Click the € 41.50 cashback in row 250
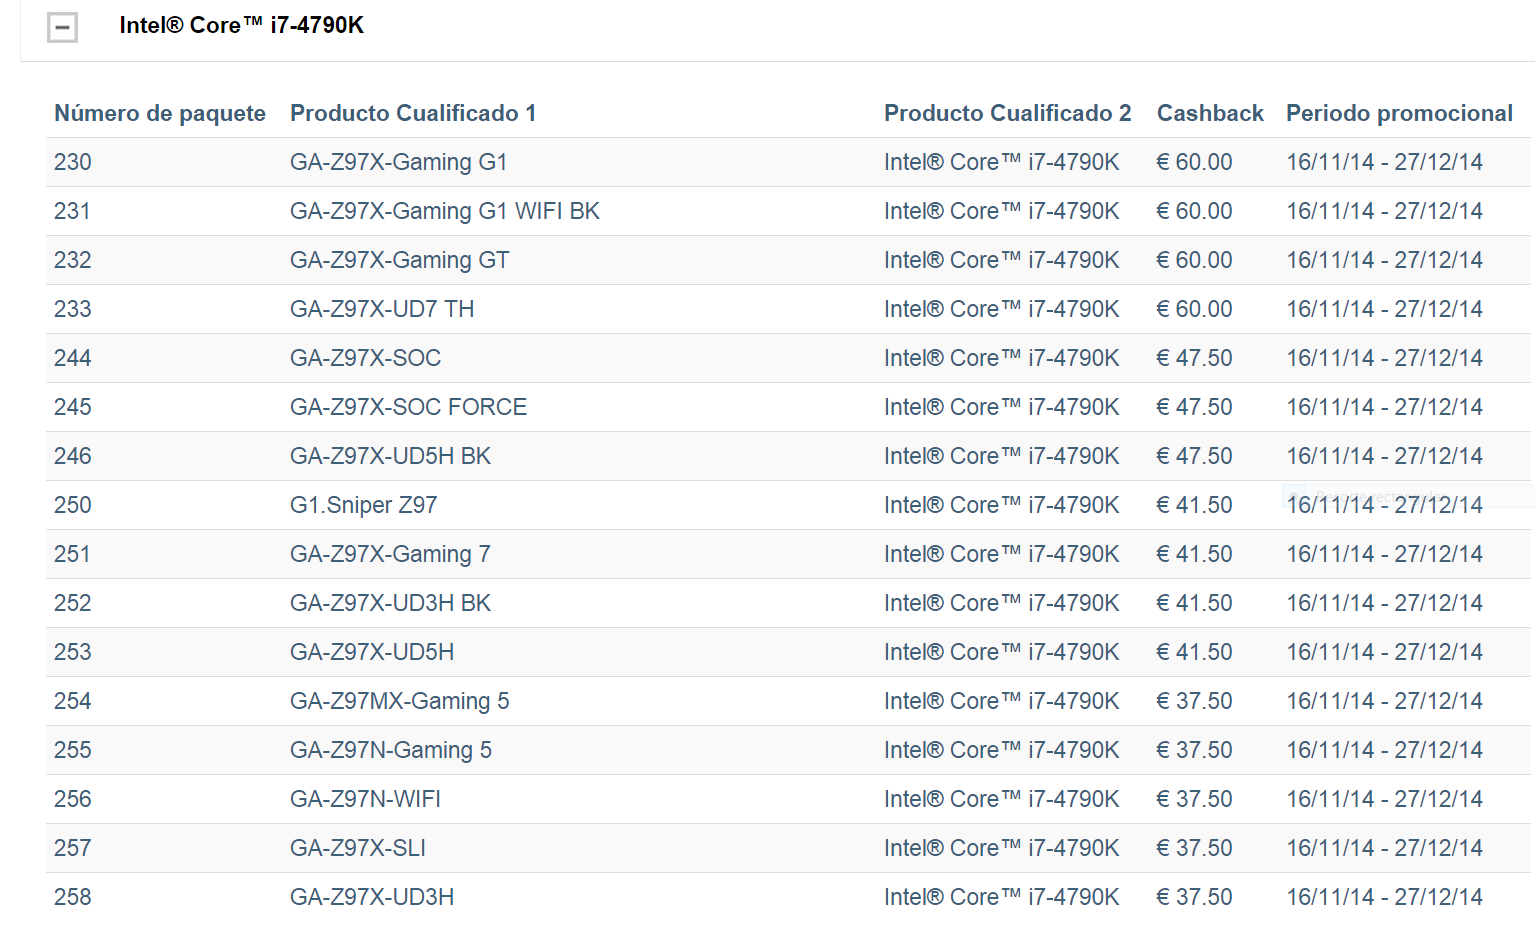Viewport: 1535px width, 945px height. click(x=1195, y=505)
